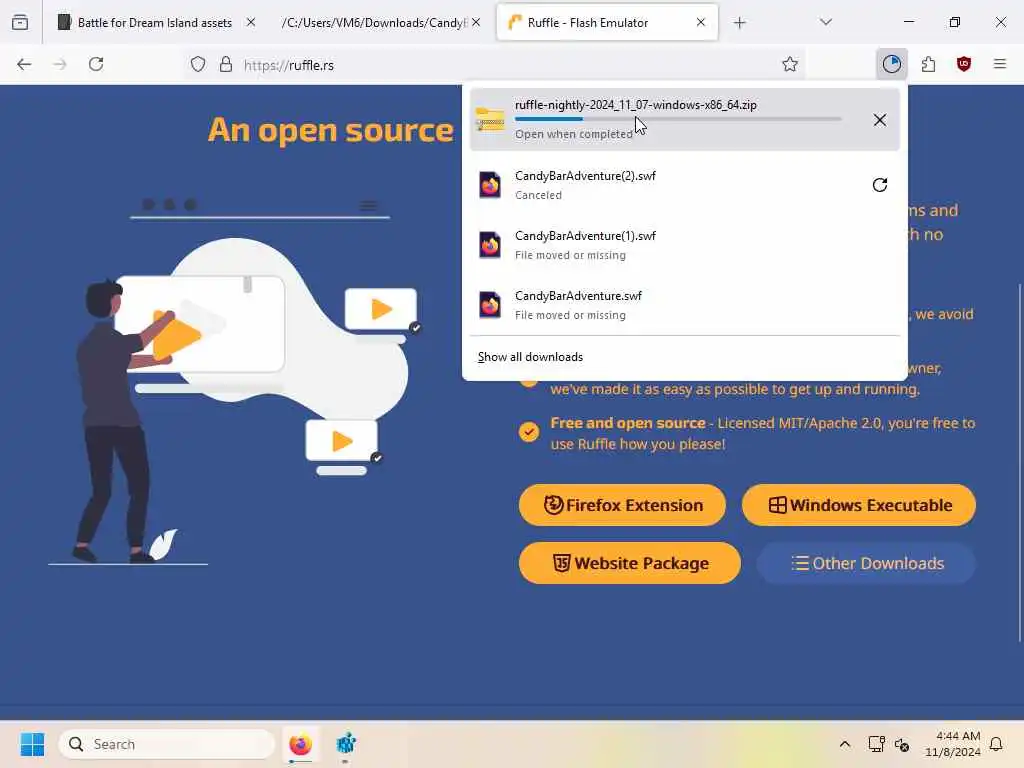Open the Windows Start menu
This screenshot has width=1024, height=768.
coord(32,744)
